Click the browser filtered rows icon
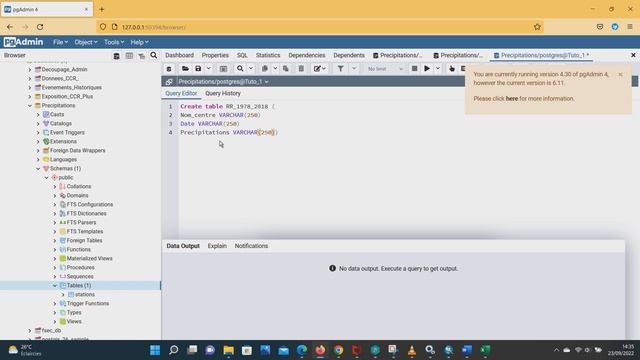Viewport: 640px width, 360px height. (x=142, y=56)
